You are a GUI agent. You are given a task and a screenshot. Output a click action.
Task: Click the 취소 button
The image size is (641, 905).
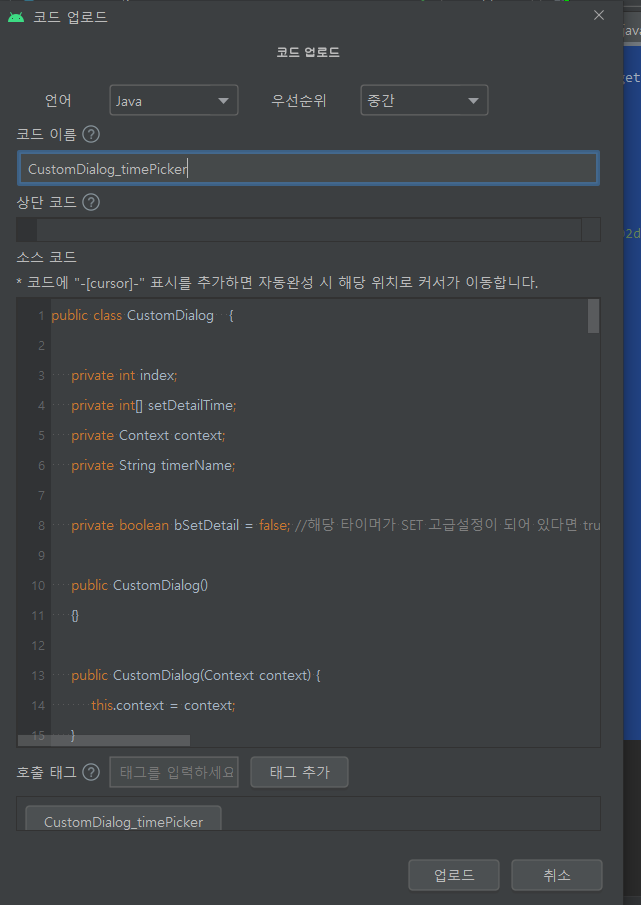point(557,875)
